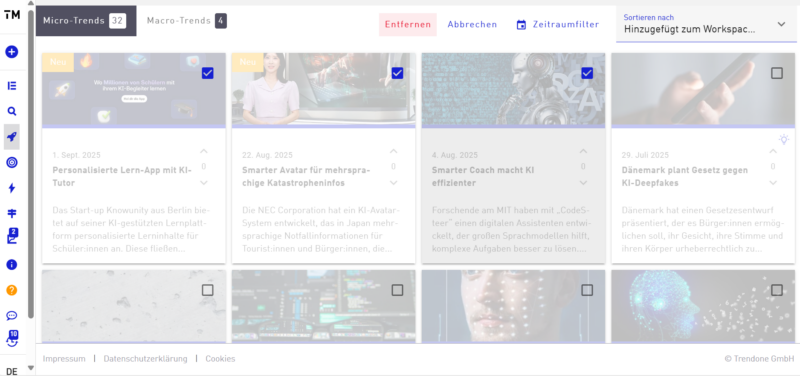Open the Zeitraumfilter
Screen dimensions: 800x376
tap(557, 24)
